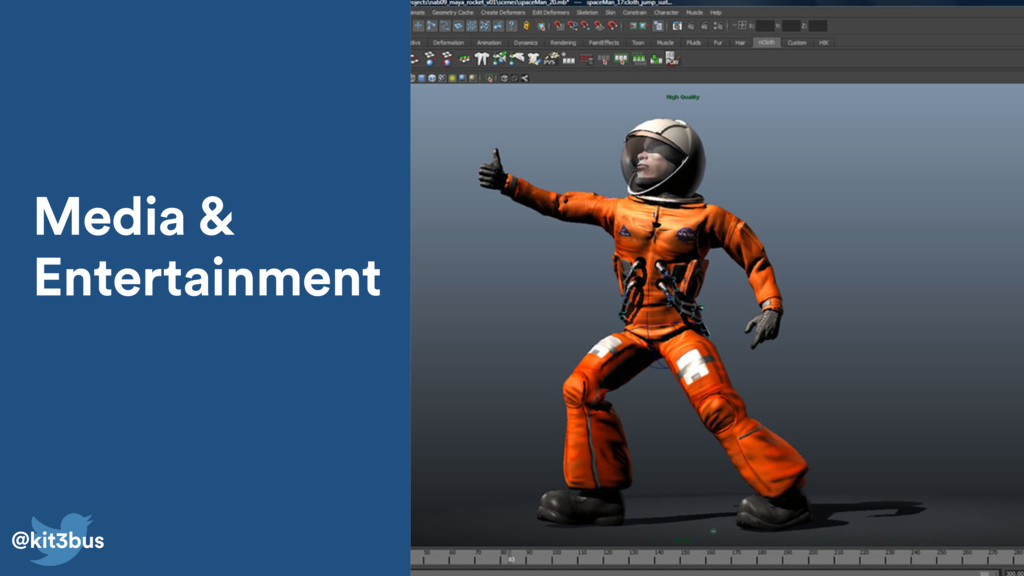Open the Constrain menu

click(x=637, y=12)
